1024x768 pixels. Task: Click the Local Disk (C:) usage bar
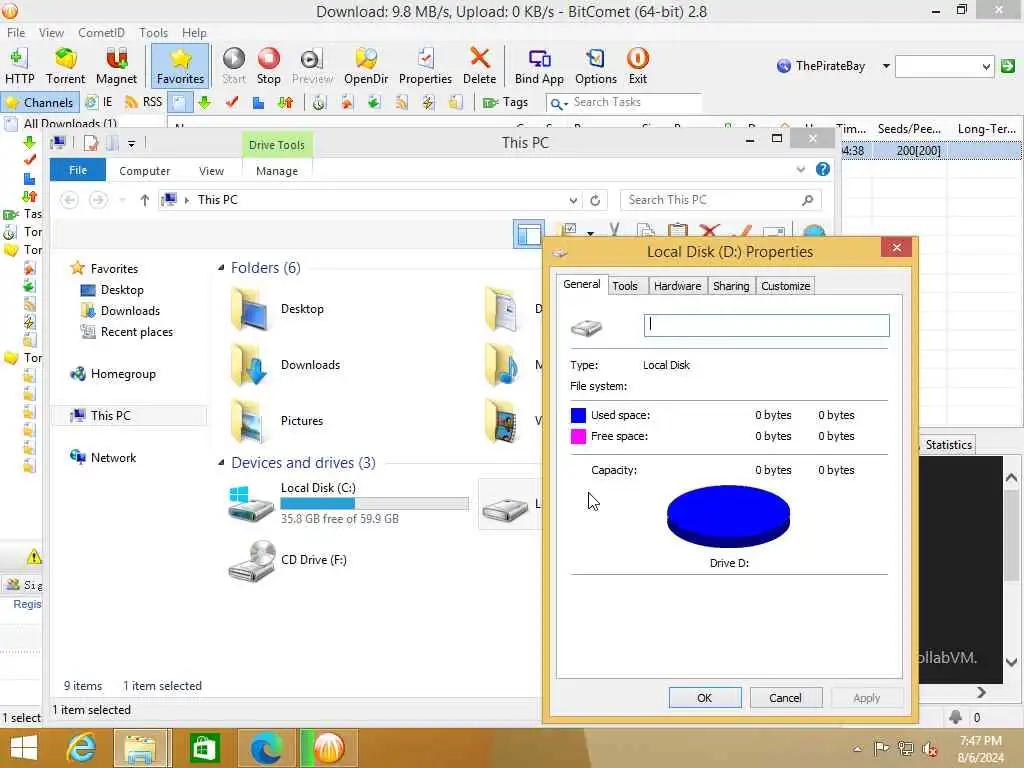tap(374, 504)
